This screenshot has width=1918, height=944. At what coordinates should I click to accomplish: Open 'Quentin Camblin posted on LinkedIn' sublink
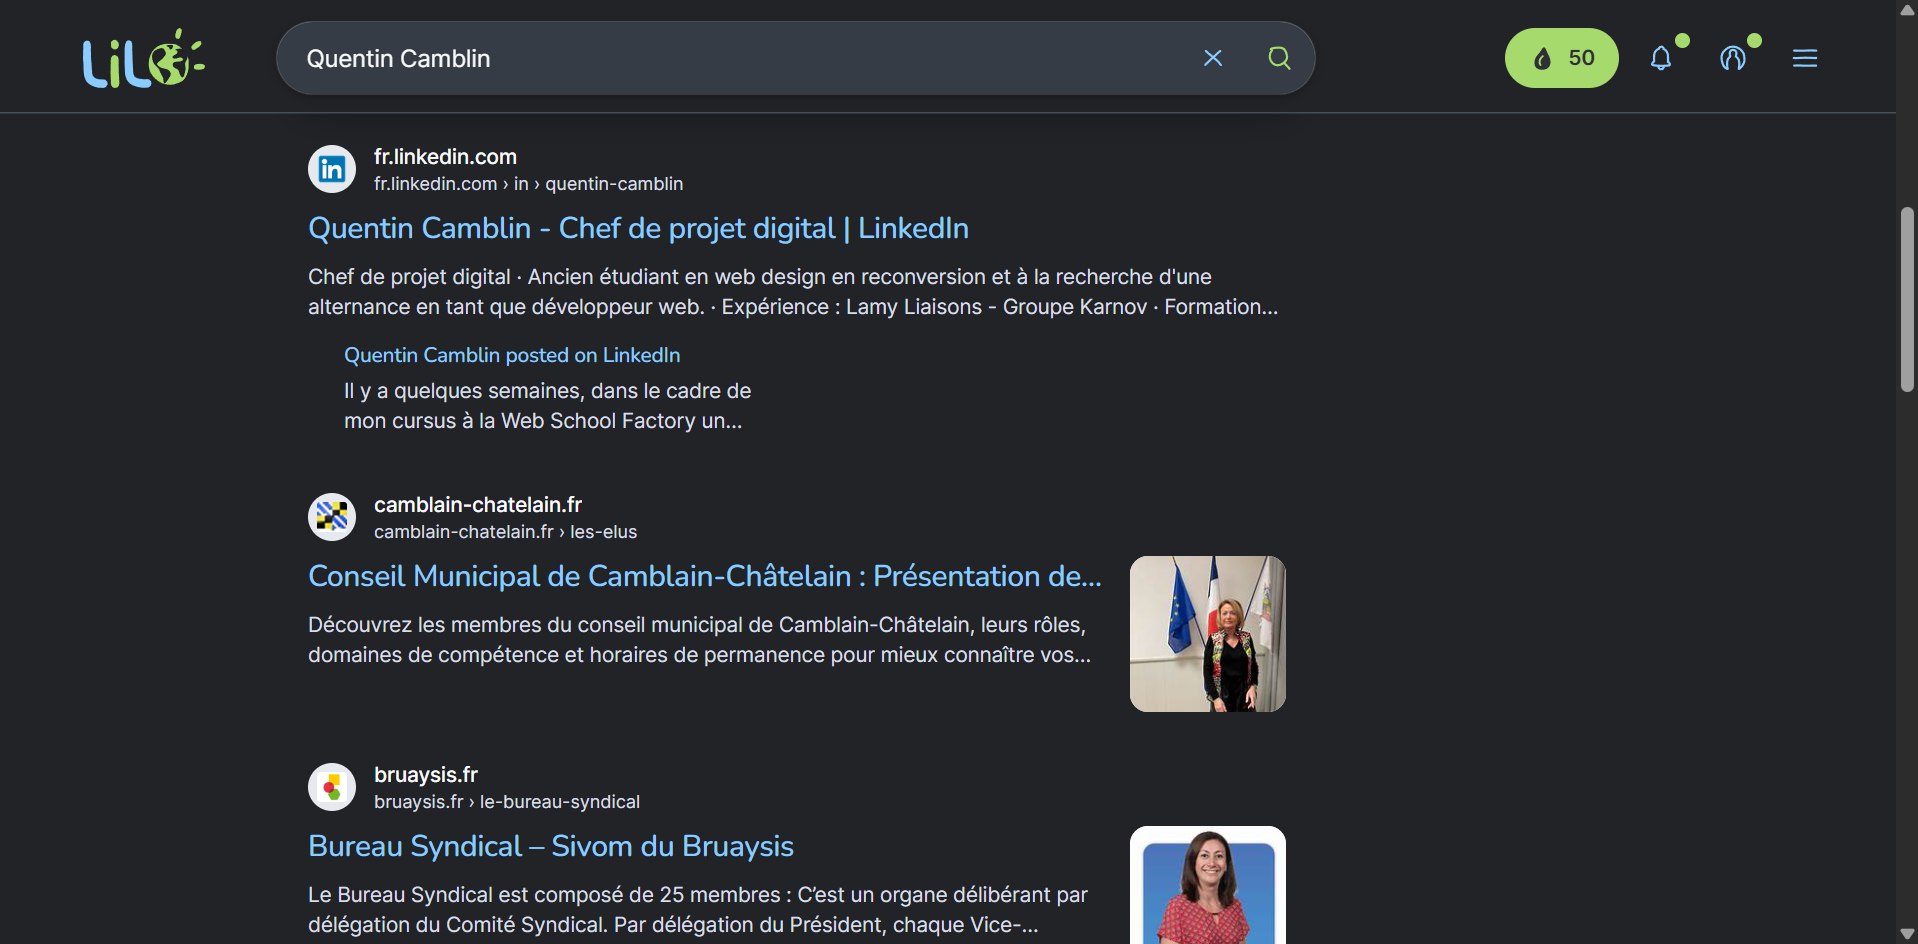click(x=512, y=355)
